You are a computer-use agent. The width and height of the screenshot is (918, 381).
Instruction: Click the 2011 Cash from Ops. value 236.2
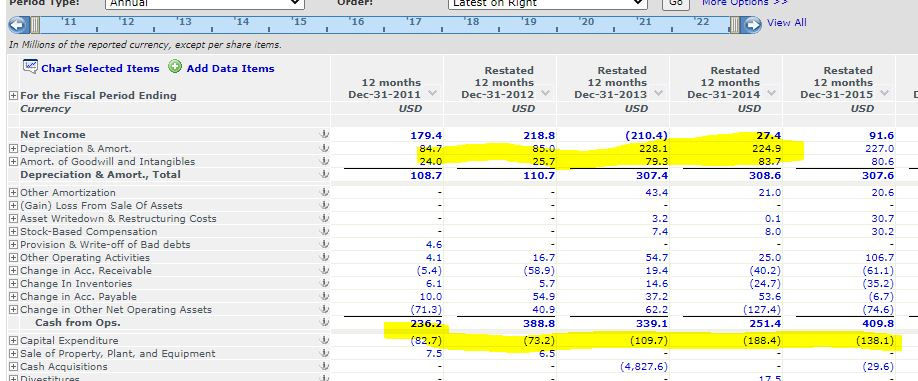[x=426, y=323]
